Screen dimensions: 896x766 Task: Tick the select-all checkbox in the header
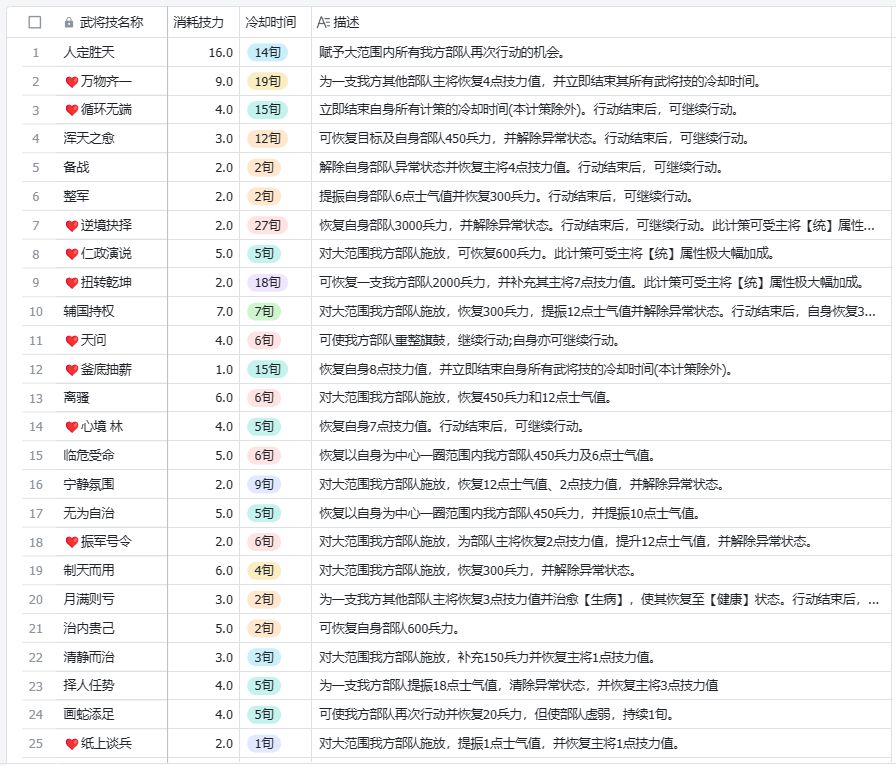pos(35,22)
